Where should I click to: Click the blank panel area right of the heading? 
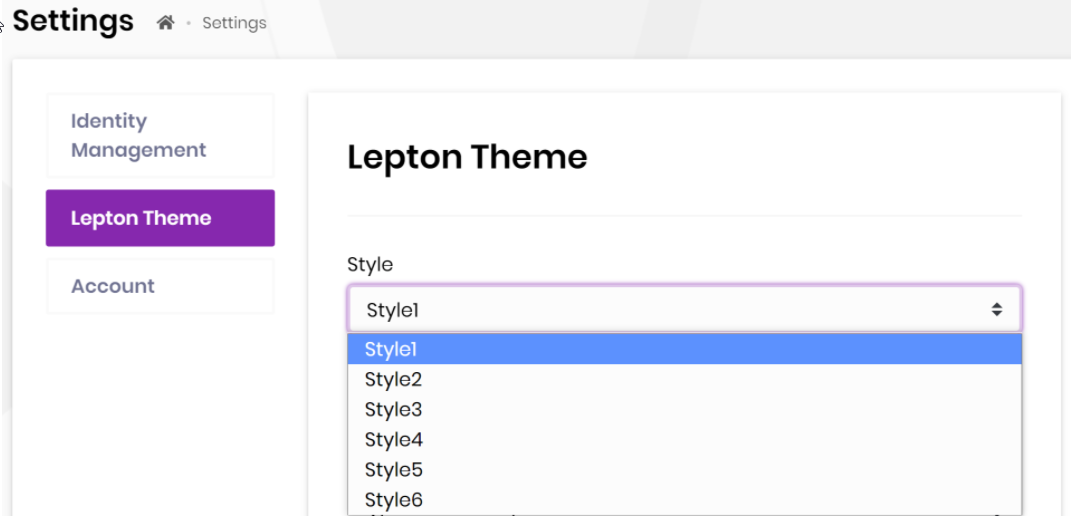[x=820, y=157]
